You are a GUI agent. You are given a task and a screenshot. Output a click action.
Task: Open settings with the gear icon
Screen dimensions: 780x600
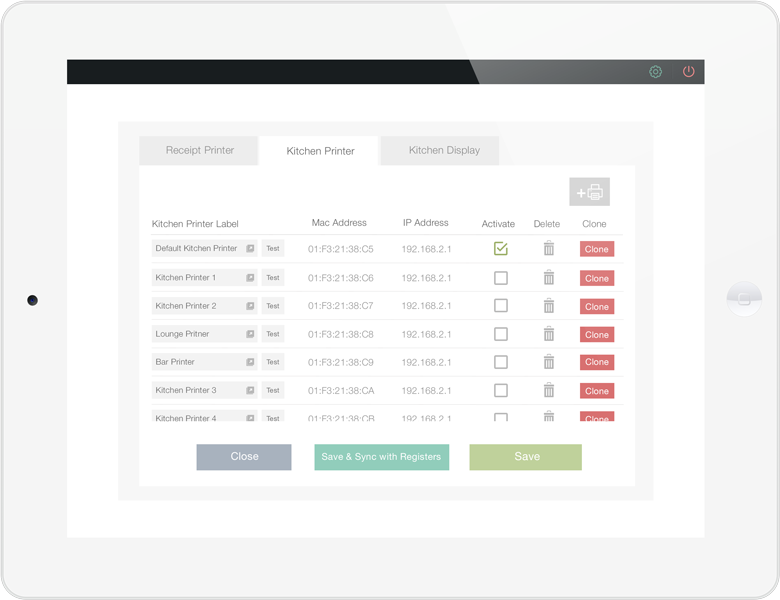656,72
